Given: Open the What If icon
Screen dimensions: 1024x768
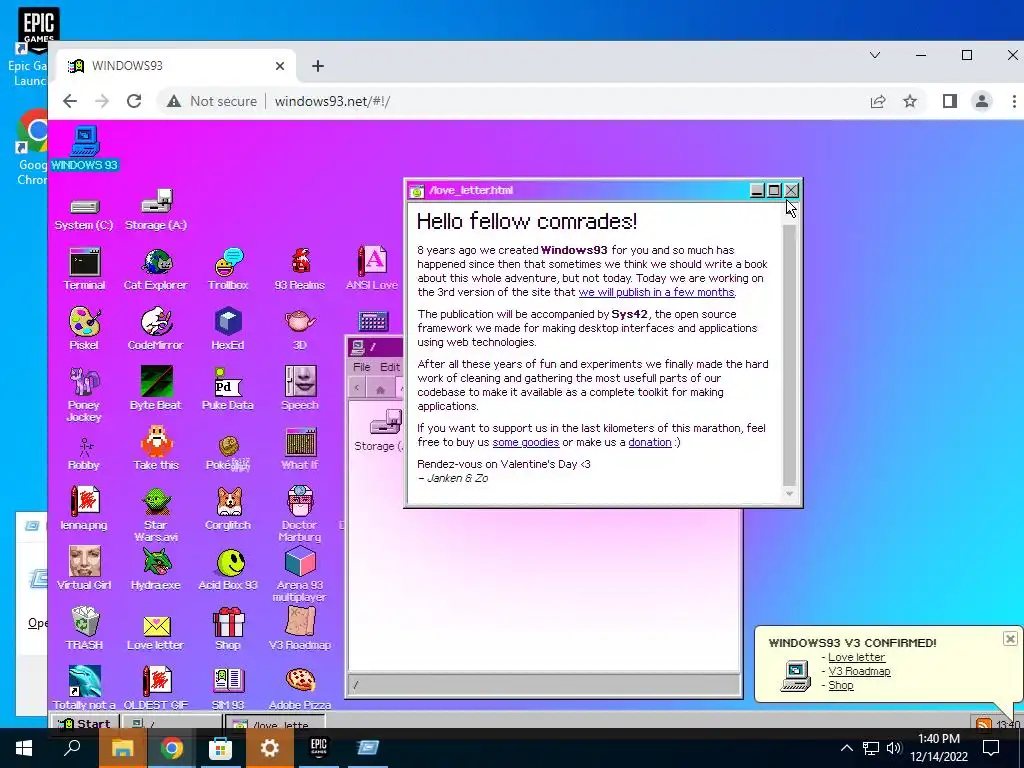Looking at the screenshot, I should tap(300, 449).
